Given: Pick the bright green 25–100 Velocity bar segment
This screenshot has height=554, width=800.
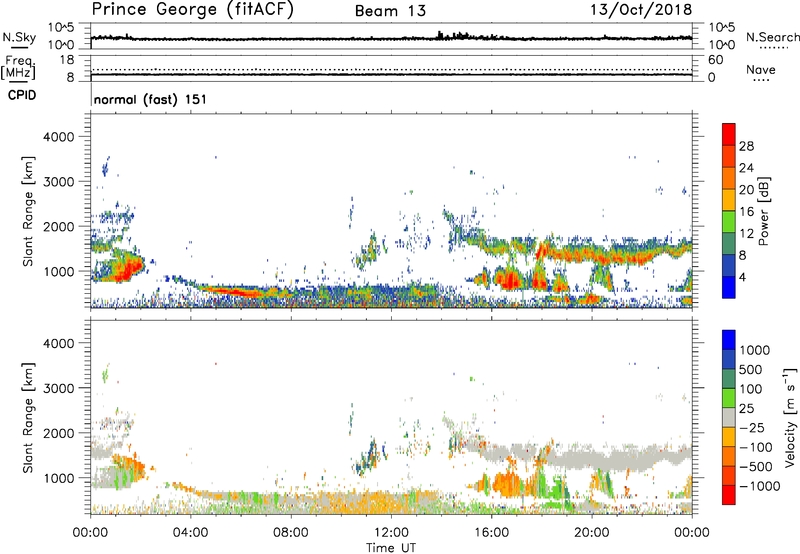Looking at the screenshot, I should coord(729,398).
